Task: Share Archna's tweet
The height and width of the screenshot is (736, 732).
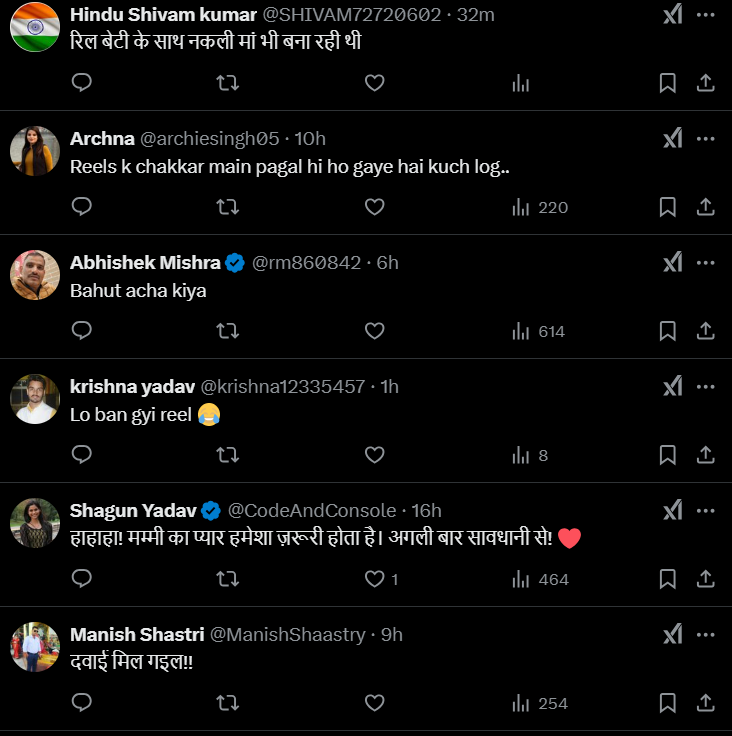Action: coord(705,207)
